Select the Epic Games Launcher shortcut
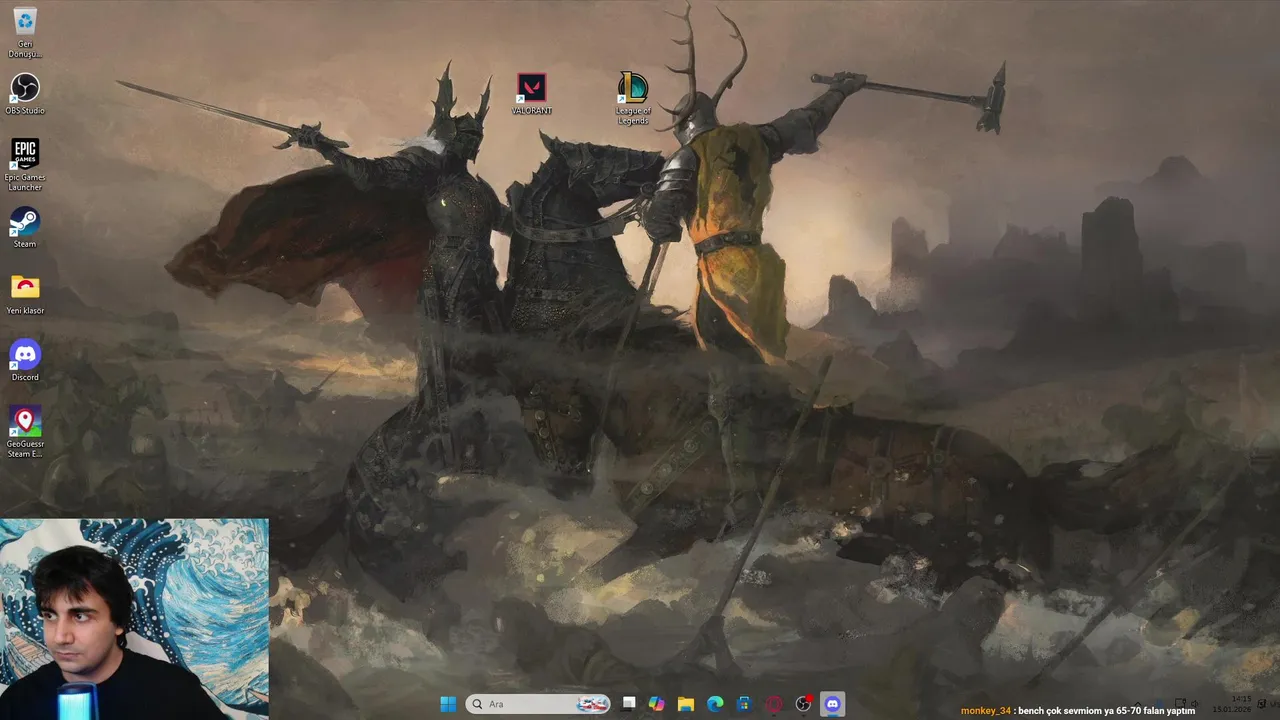The height and width of the screenshot is (720, 1280). (25, 164)
